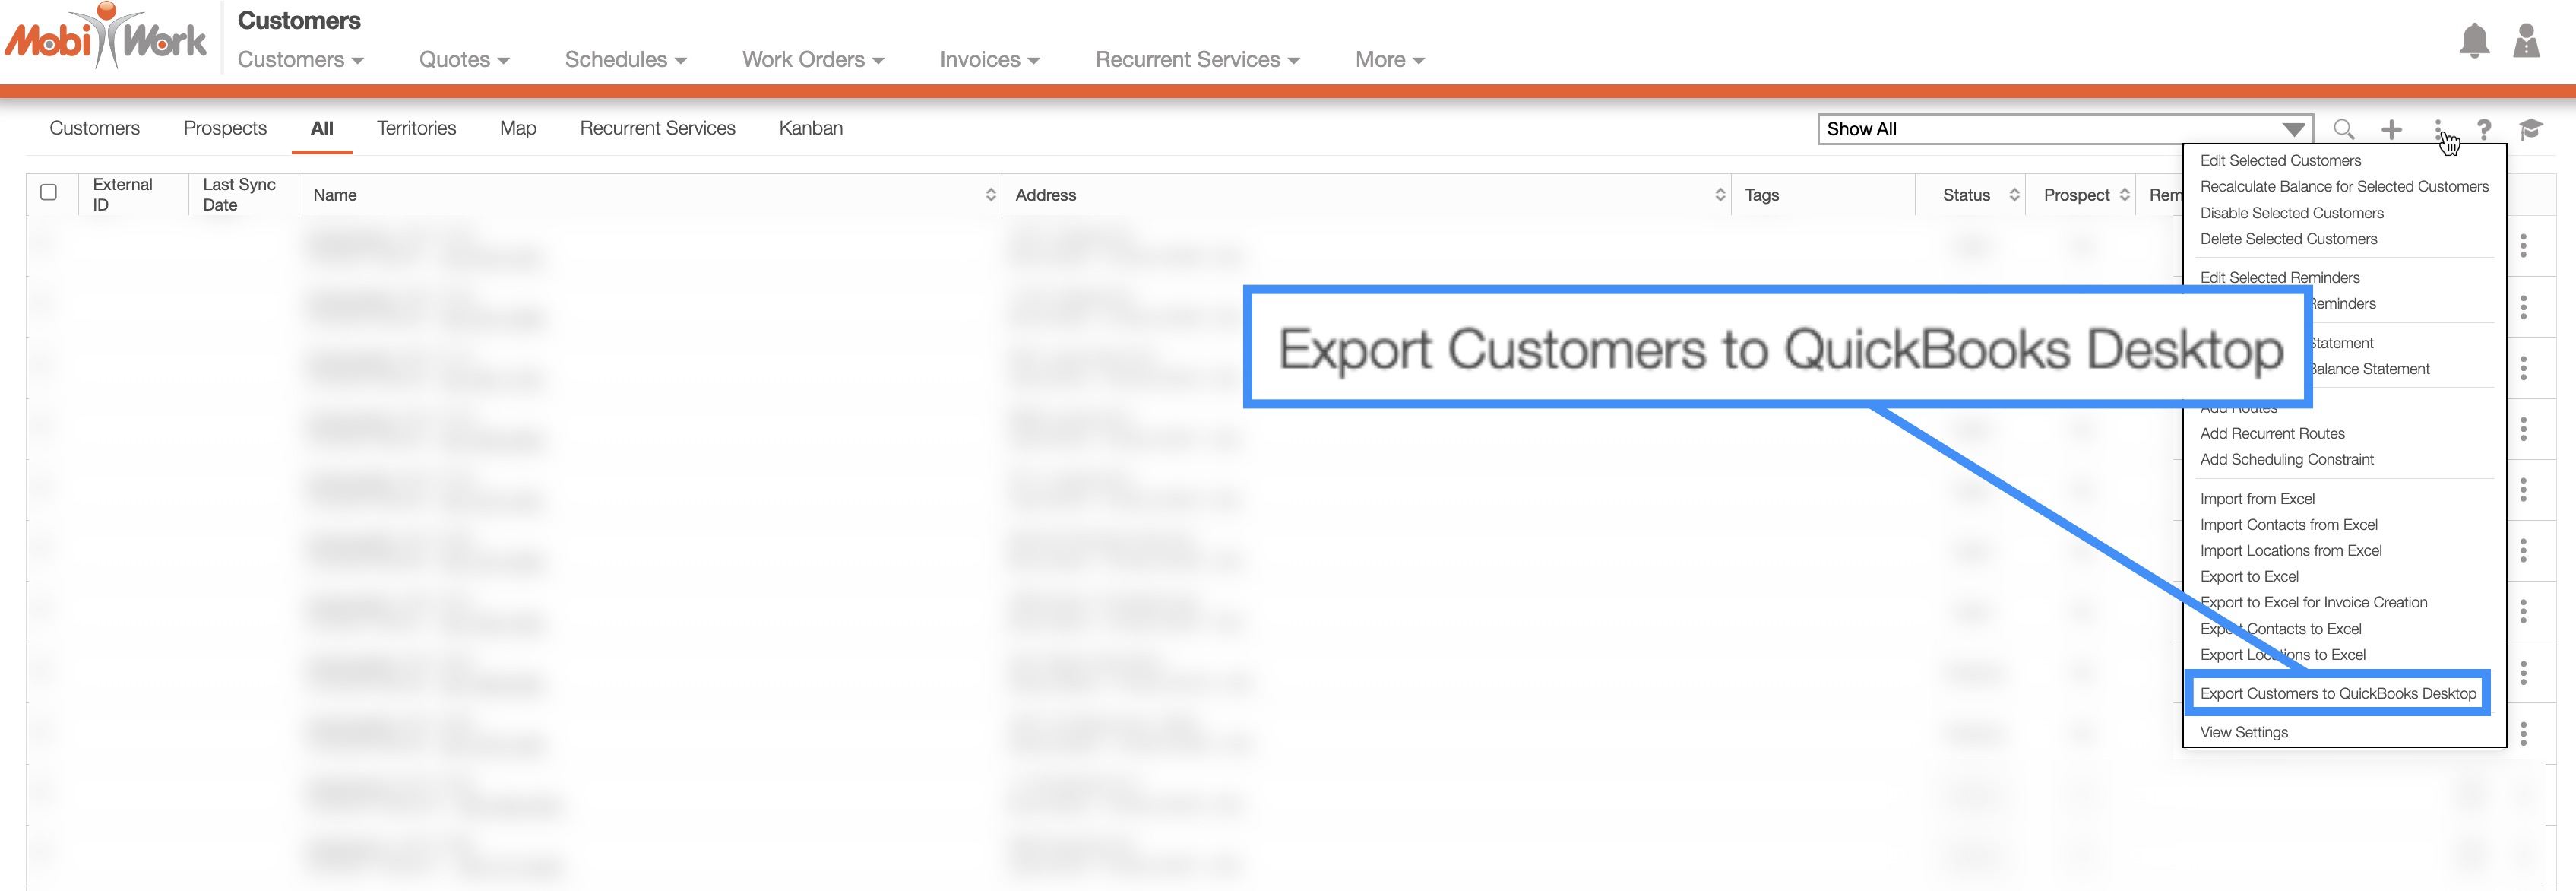
Task: Expand the Recurrent Services top menu
Action: (1196, 60)
